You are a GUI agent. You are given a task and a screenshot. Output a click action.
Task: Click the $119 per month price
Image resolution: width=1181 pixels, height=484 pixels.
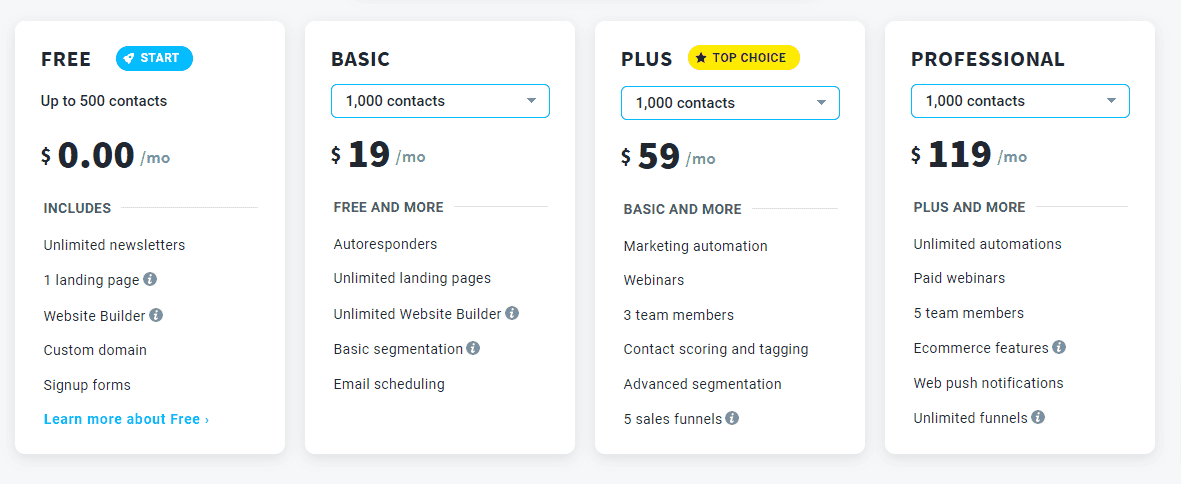pos(969,155)
